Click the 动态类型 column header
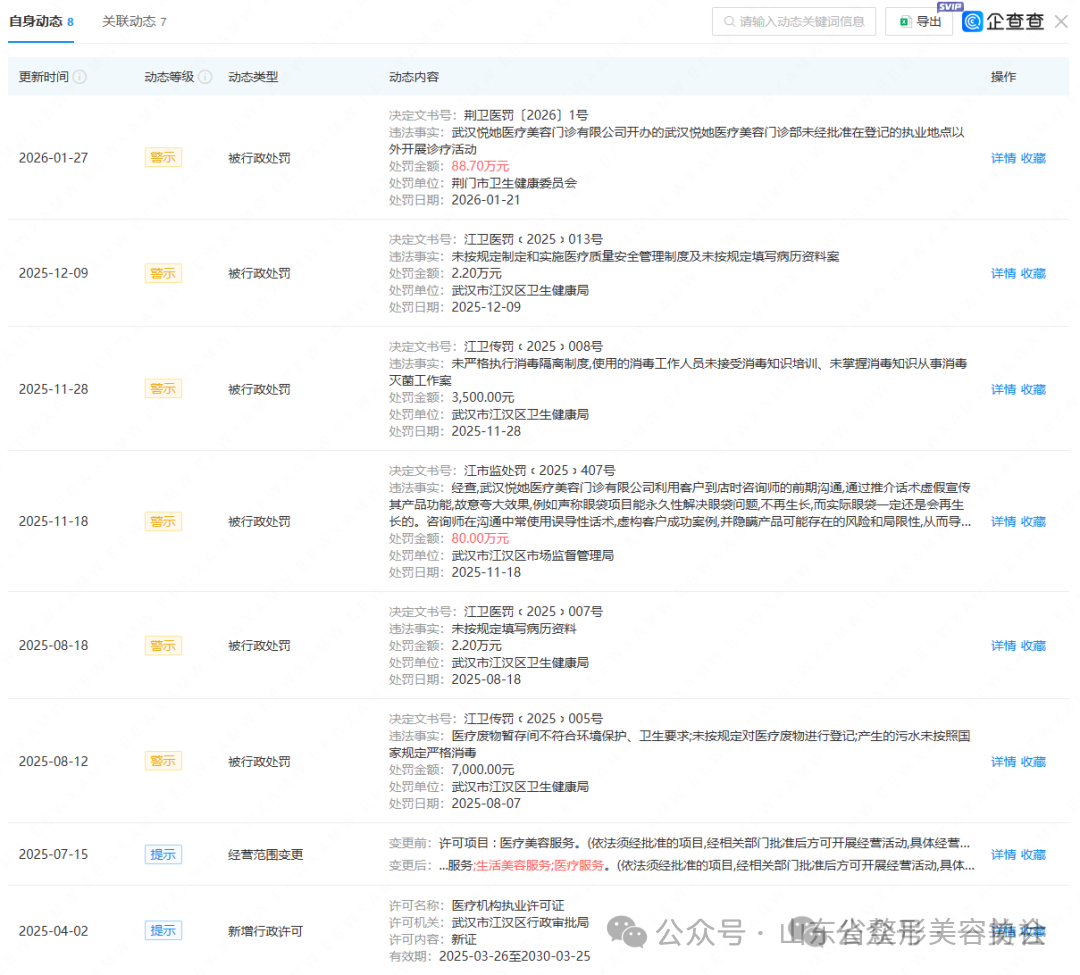Viewport: 1080px width, 975px height. pyautogui.click(x=253, y=77)
